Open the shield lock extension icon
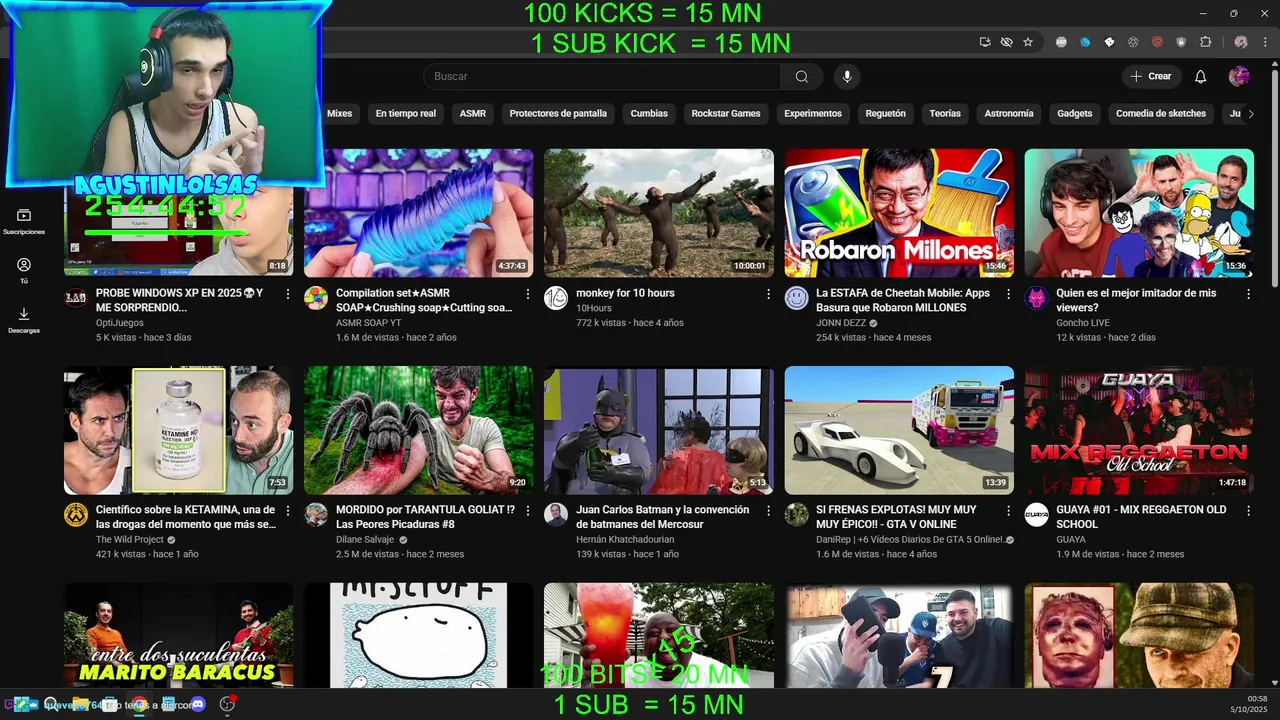The image size is (1280, 720). [x=1181, y=42]
